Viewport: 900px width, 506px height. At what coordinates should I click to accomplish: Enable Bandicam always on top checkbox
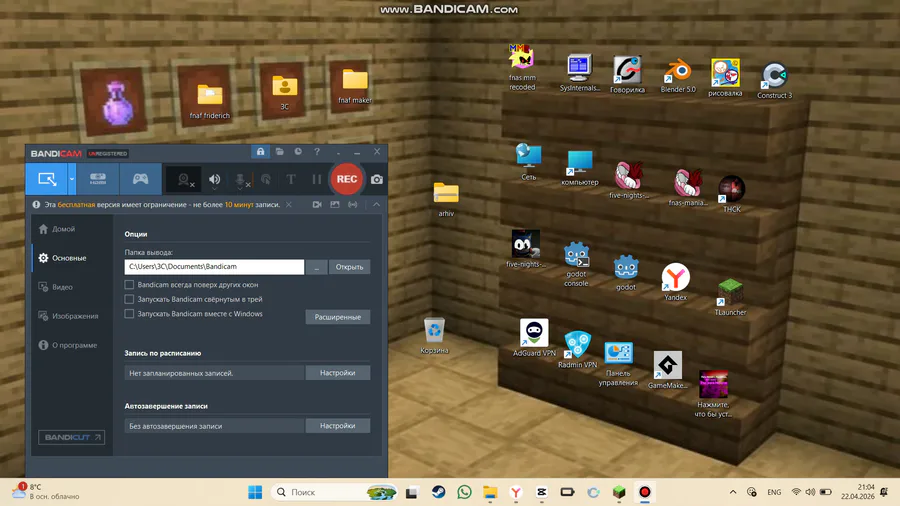coord(129,285)
